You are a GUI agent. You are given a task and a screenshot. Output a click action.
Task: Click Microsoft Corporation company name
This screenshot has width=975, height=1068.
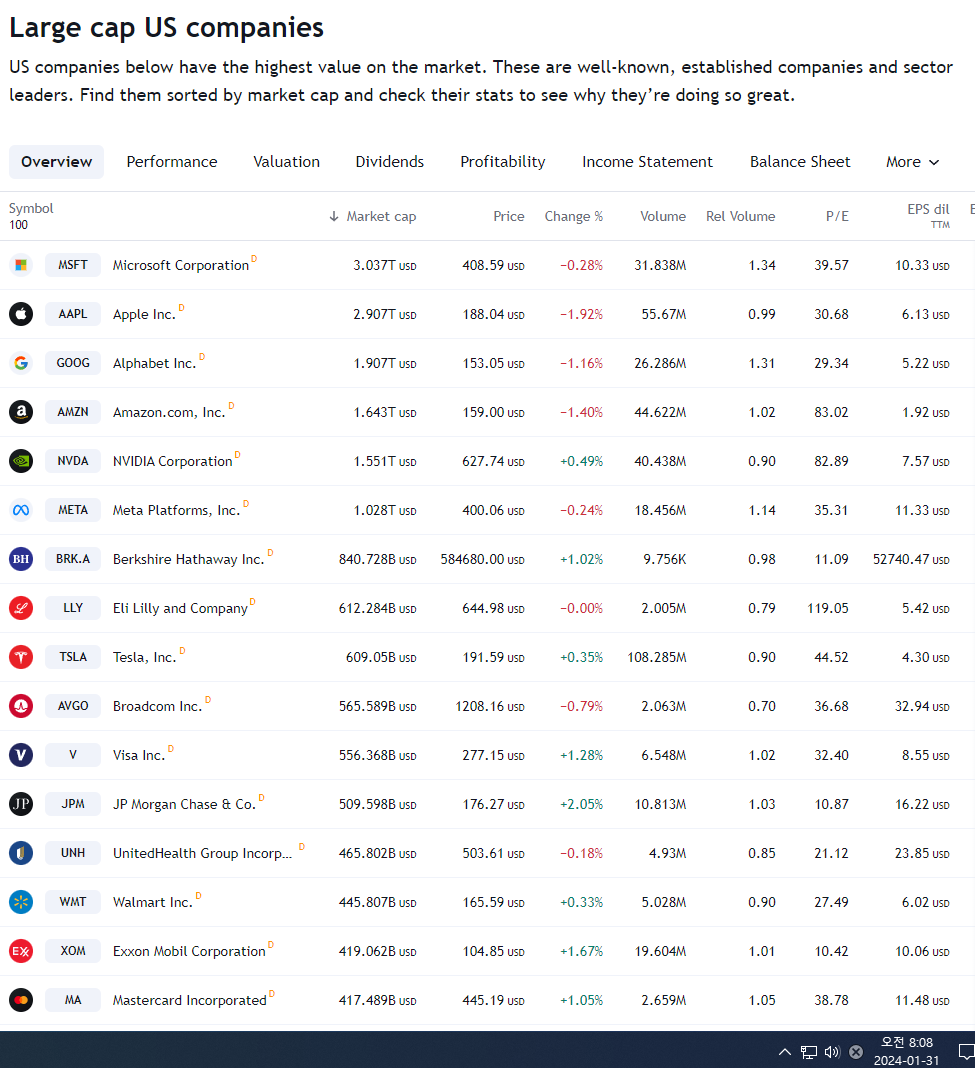(181, 266)
